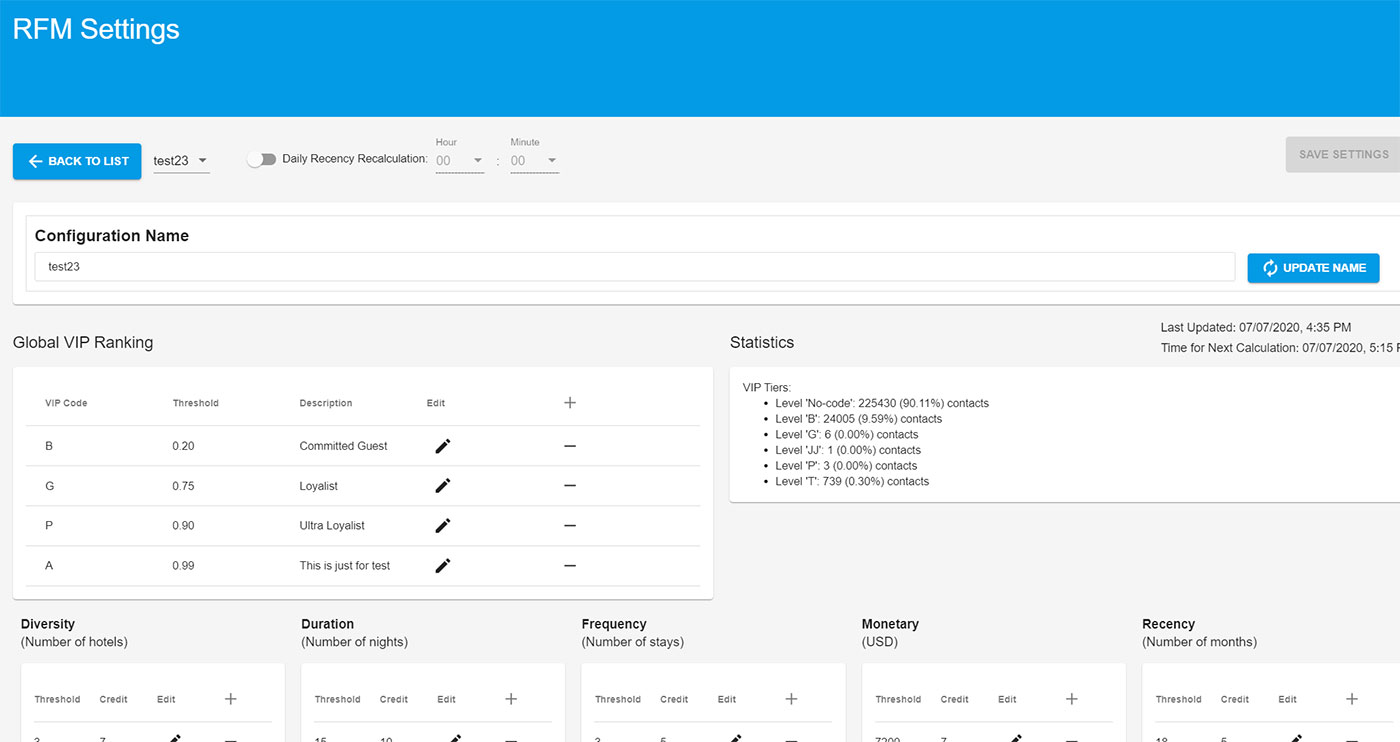
Task: Edit the Committed Guest VIP row
Action: tap(443, 446)
